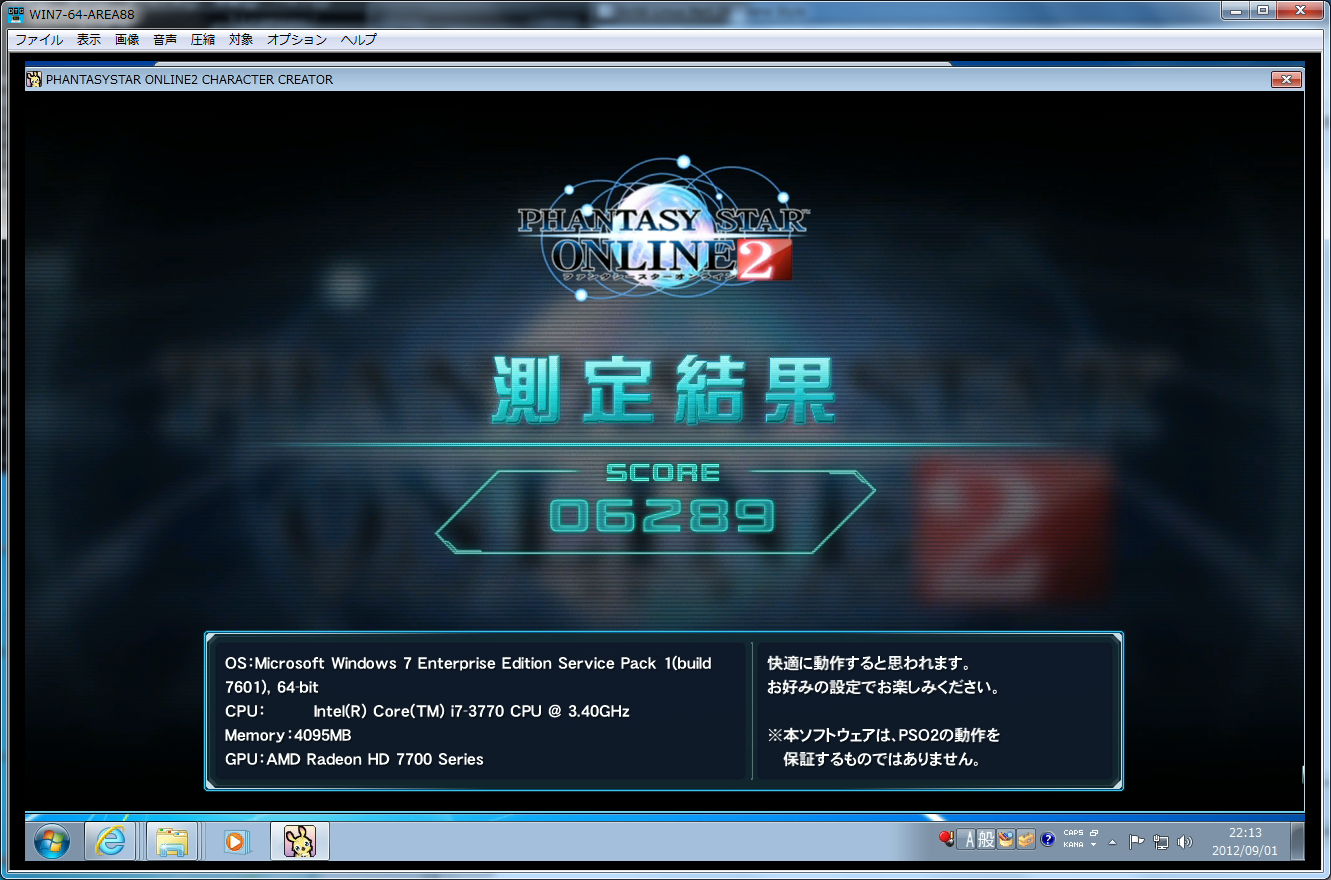1331x880 pixels.
Task: Click the IME input mode 'A' button
Action: (x=967, y=840)
